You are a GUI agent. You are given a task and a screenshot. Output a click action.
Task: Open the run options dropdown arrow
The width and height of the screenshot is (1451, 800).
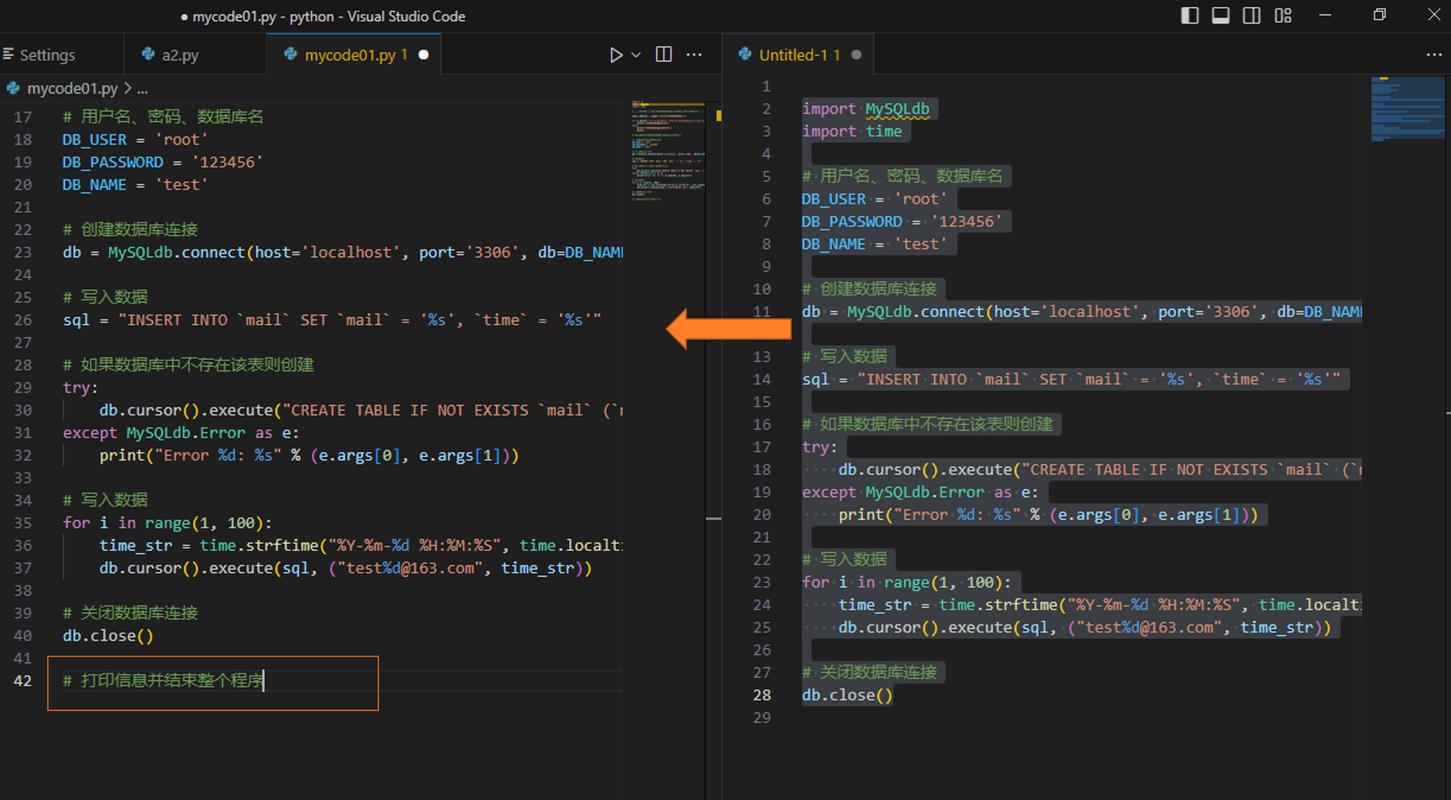click(636, 55)
